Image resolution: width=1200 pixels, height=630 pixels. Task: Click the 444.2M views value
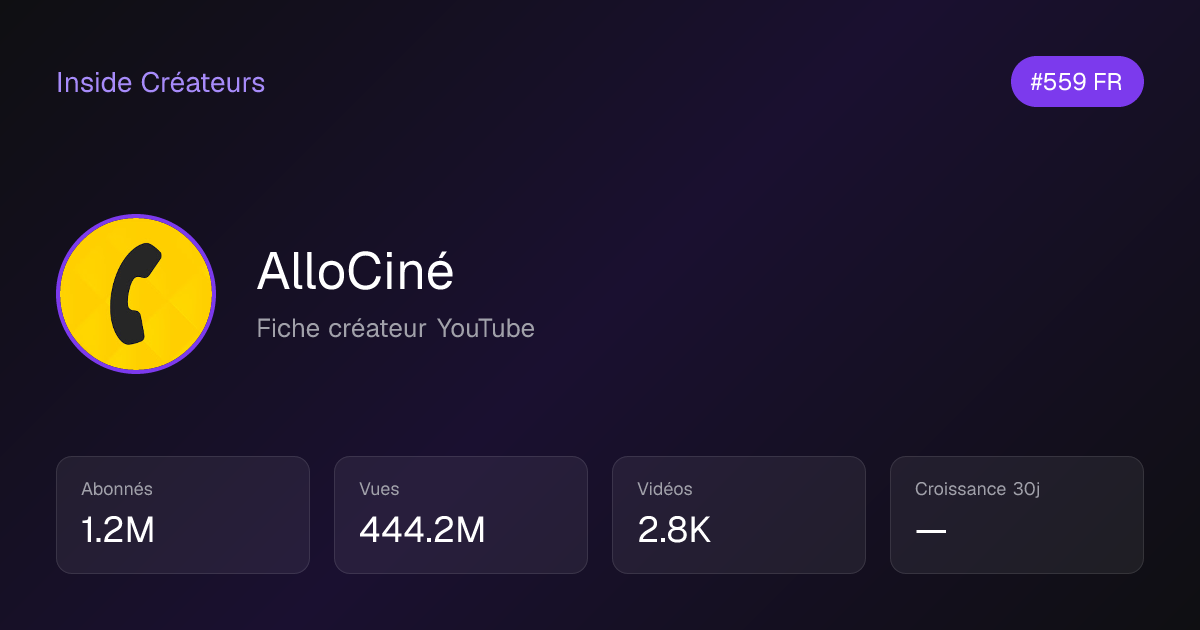pos(422,530)
